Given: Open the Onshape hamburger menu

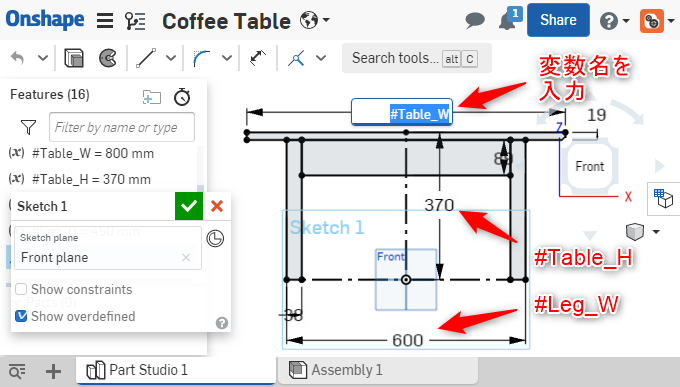Looking at the screenshot, I should (x=105, y=20).
